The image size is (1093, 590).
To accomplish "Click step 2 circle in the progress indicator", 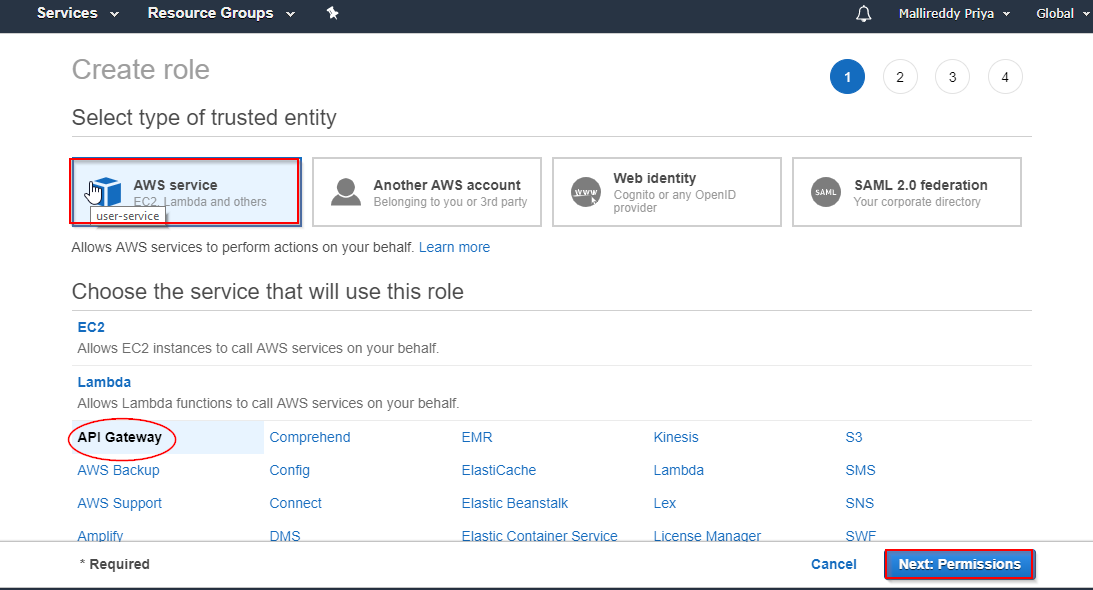I will [900, 76].
